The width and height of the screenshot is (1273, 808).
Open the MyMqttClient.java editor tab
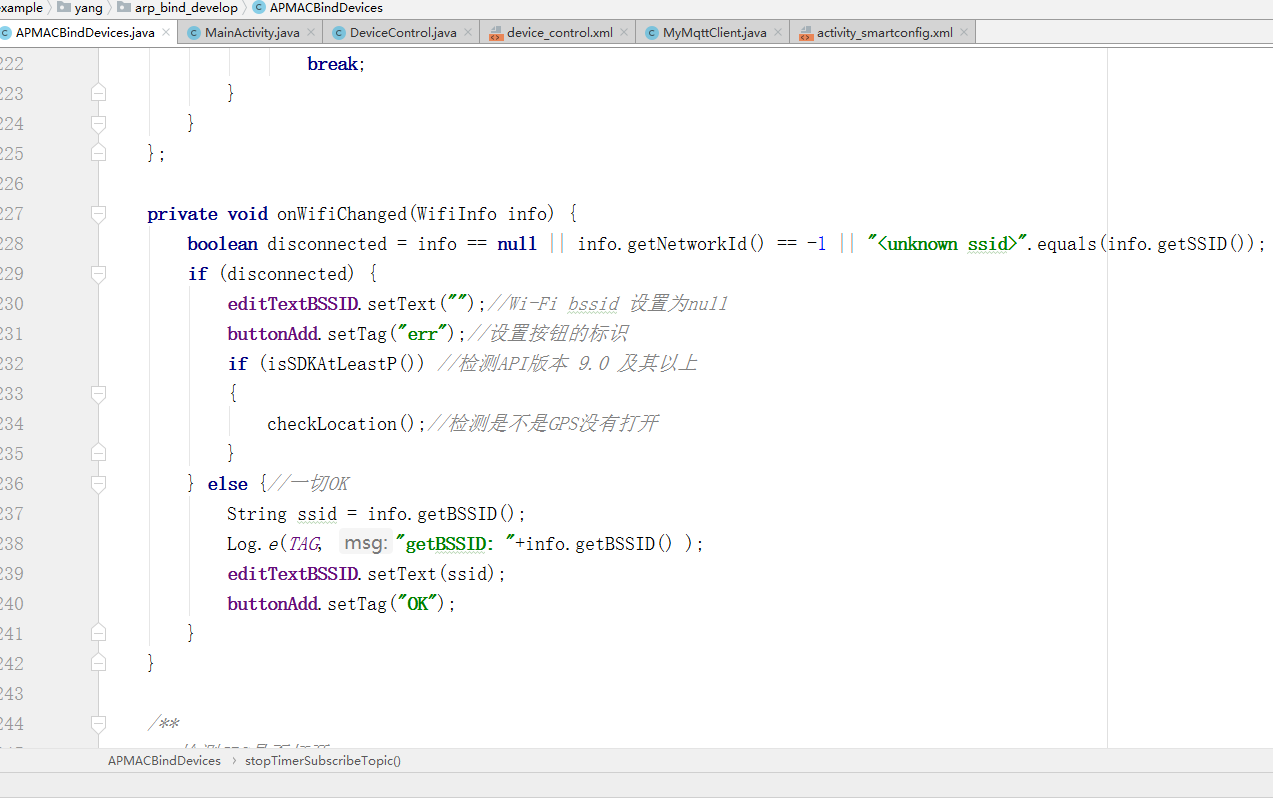click(x=715, y=32)
